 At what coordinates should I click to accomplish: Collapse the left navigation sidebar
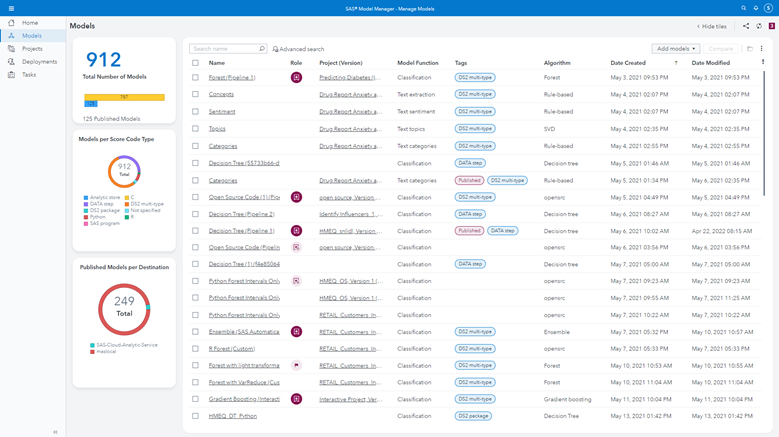tap(55, 432)
